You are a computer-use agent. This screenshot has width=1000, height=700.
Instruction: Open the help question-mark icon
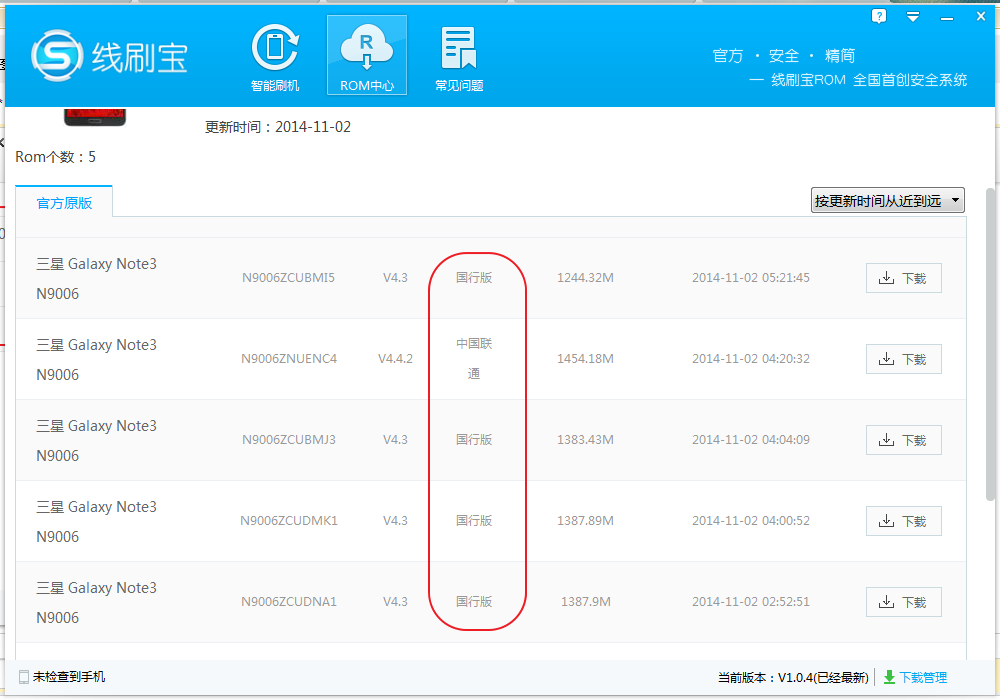pos(879,16)
